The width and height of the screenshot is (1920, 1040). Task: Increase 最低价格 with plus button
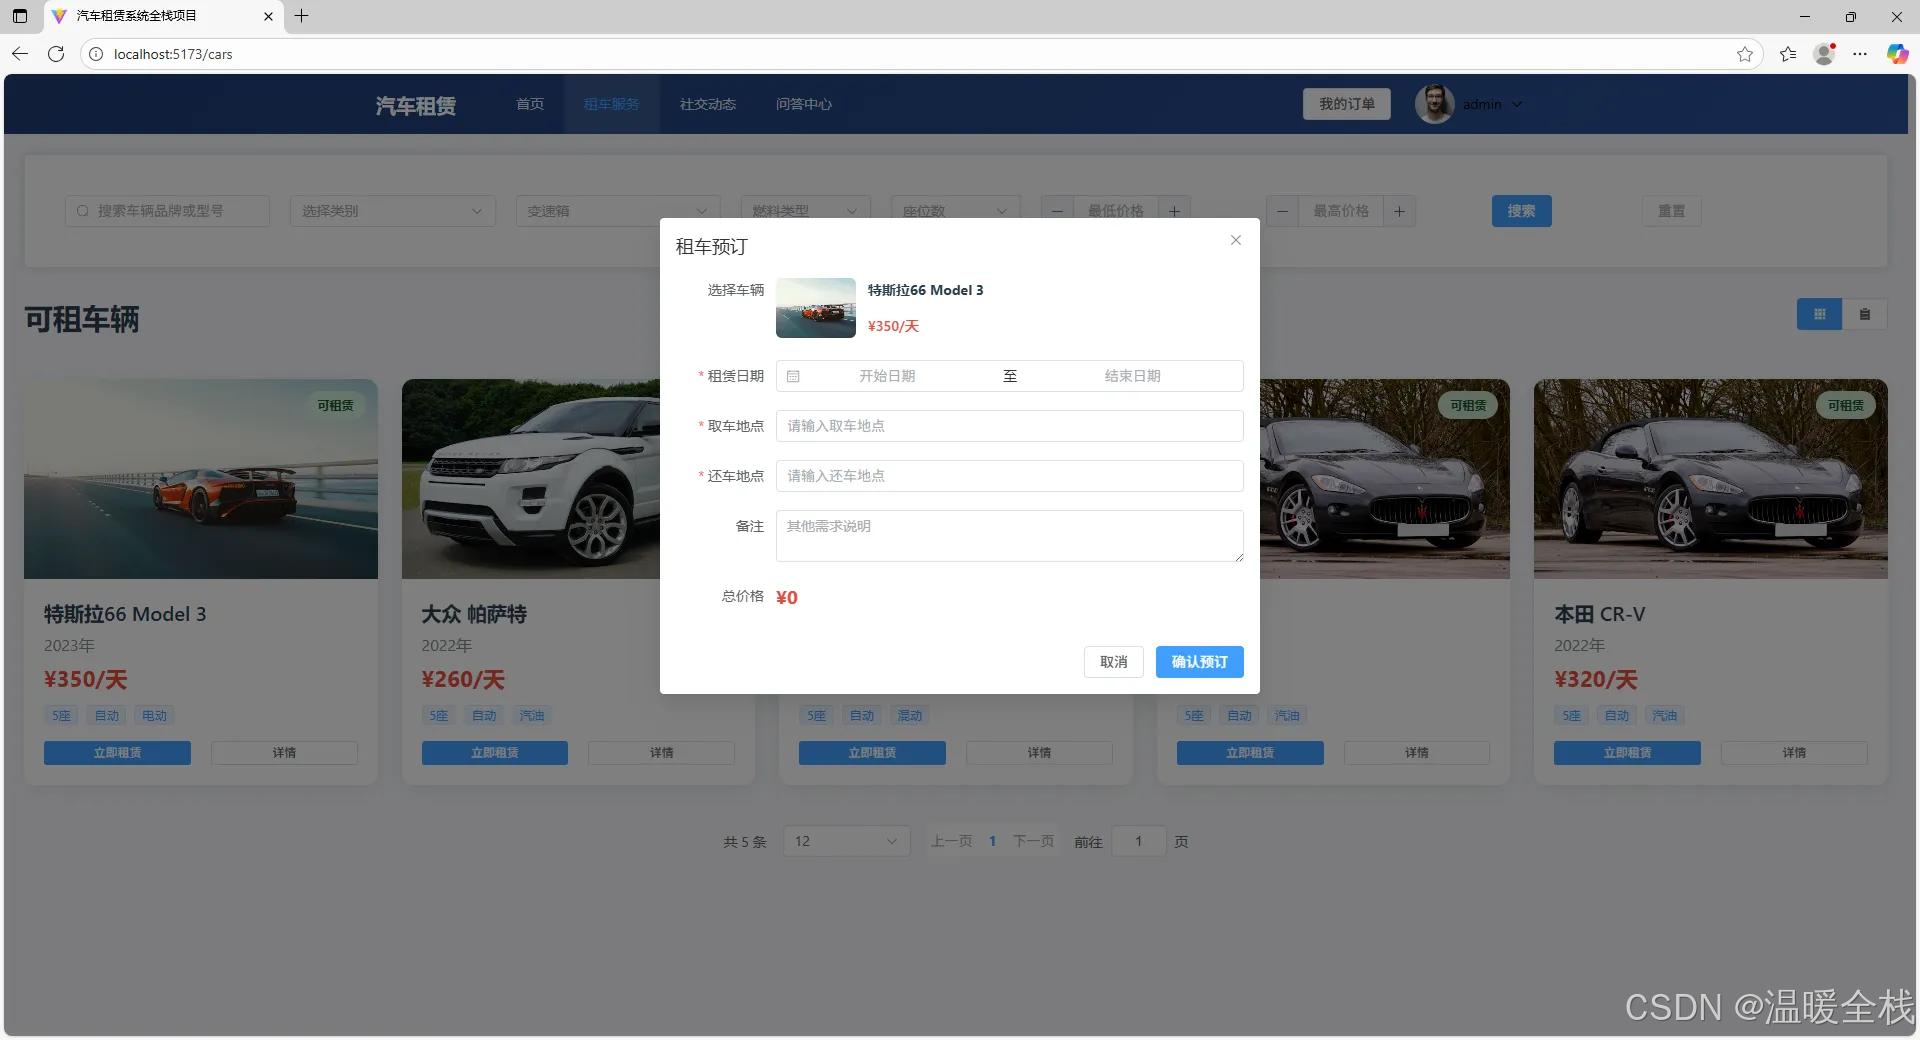pos(1174,211)
